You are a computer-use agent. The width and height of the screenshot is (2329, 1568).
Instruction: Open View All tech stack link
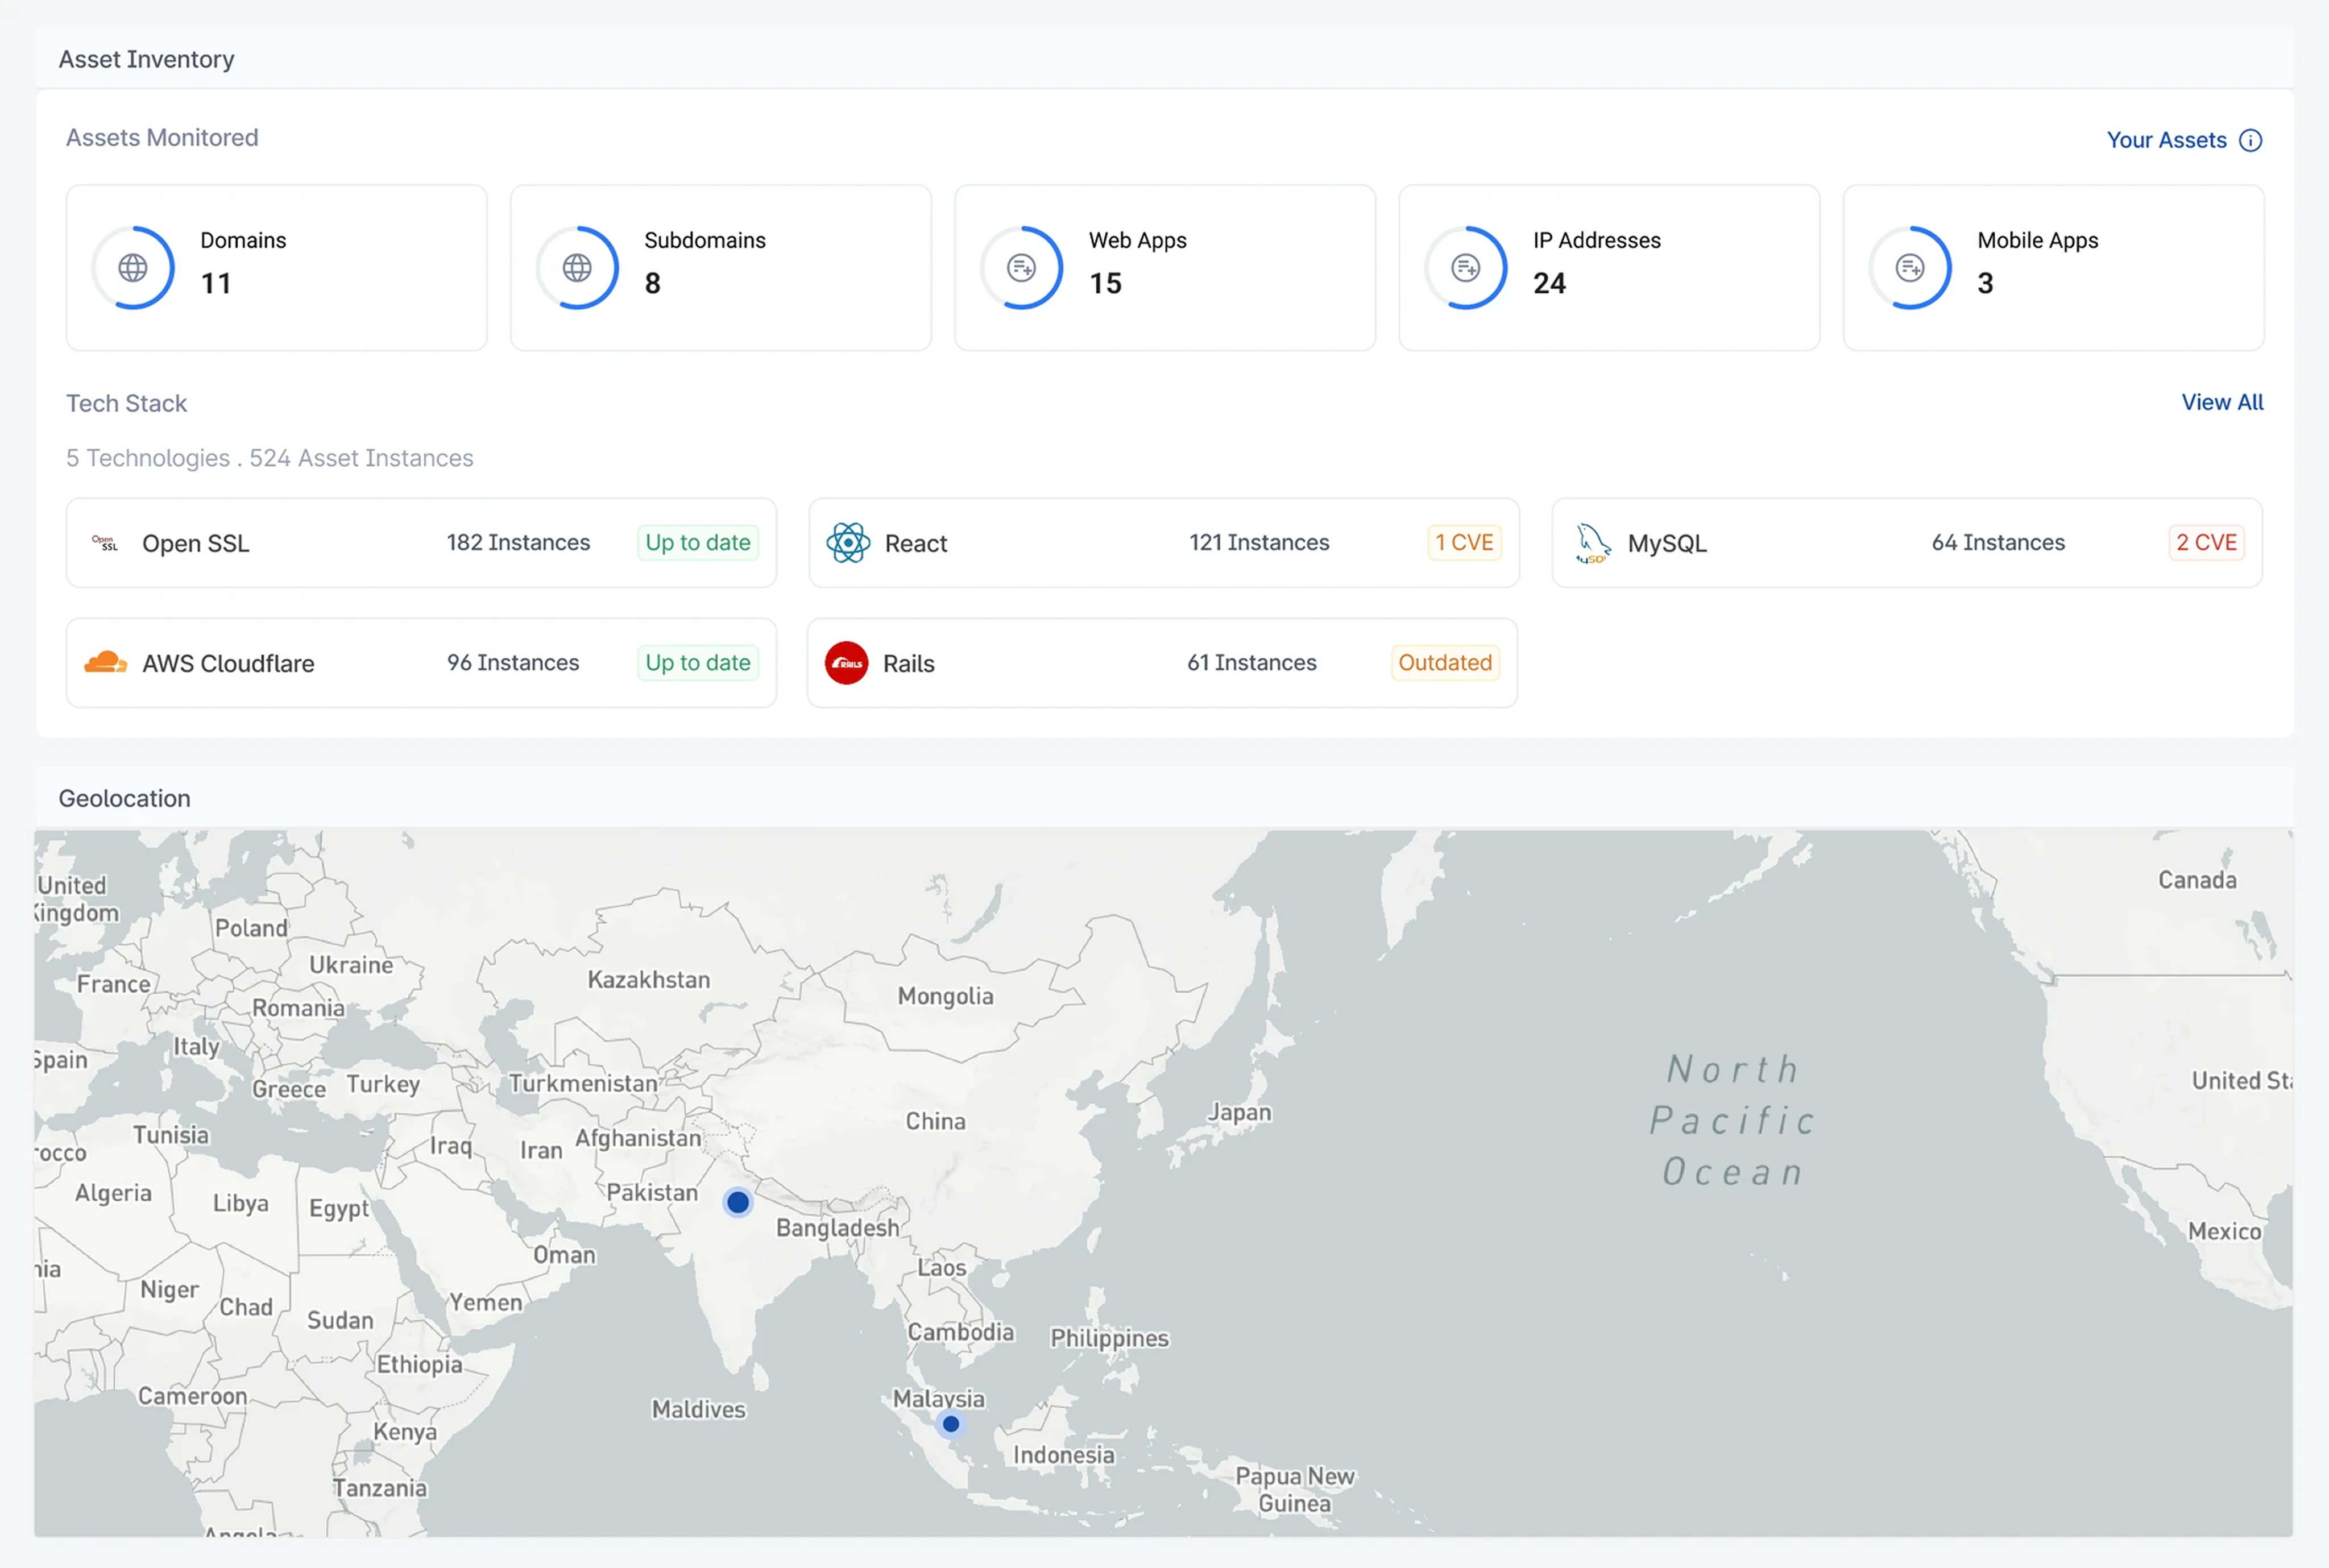click(x=2222, y=402)
